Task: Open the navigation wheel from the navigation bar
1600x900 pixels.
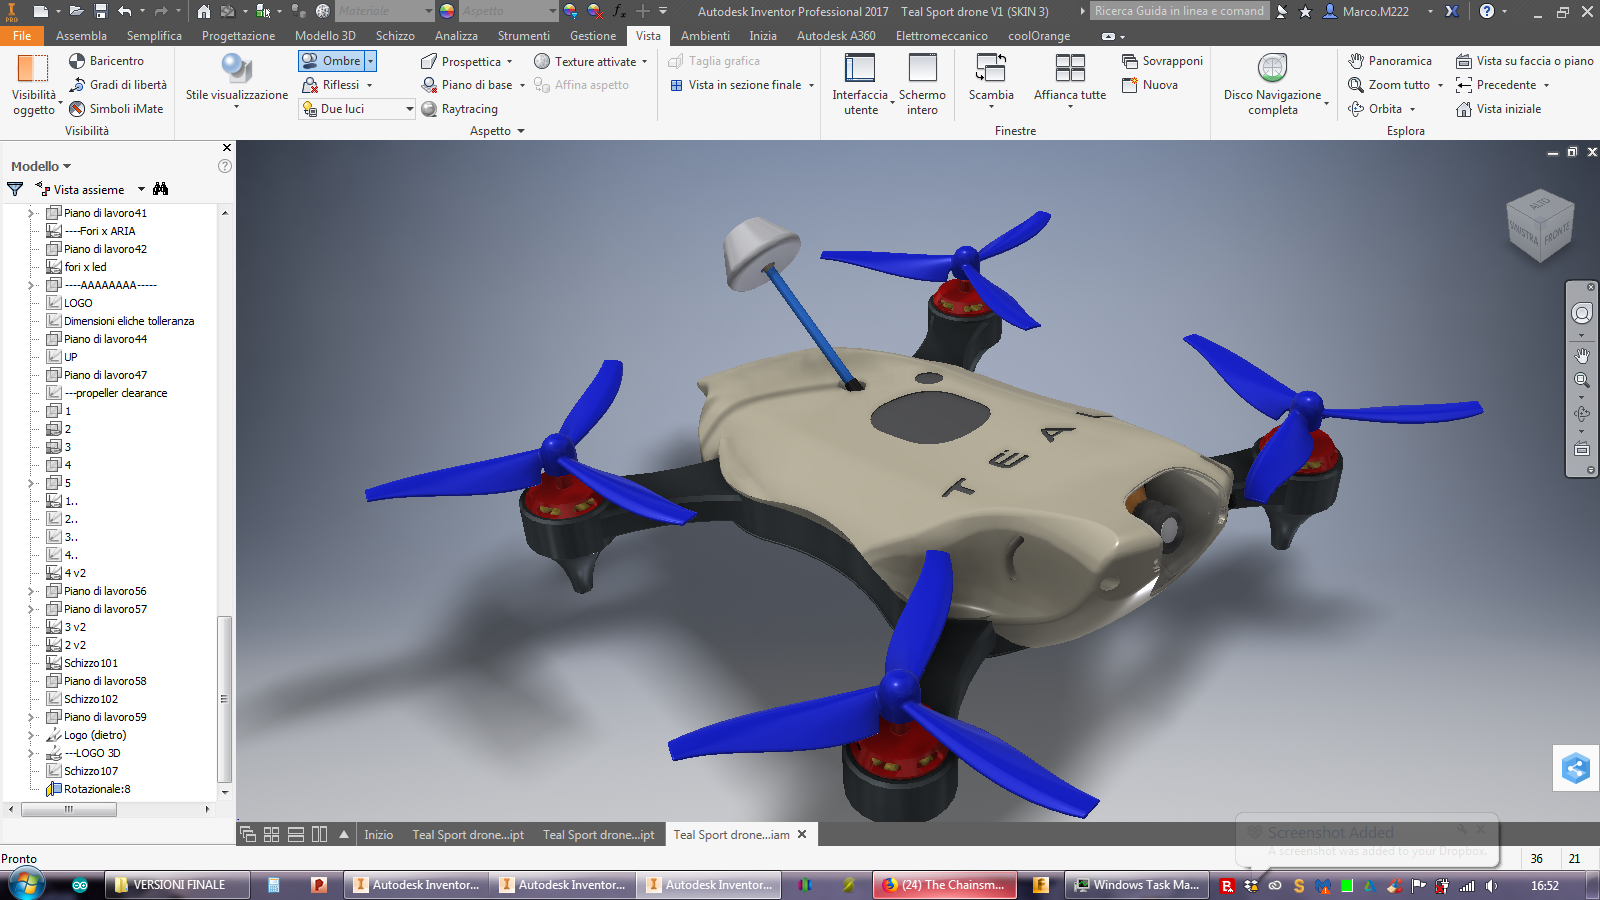Action: [x=1581, y=313]
